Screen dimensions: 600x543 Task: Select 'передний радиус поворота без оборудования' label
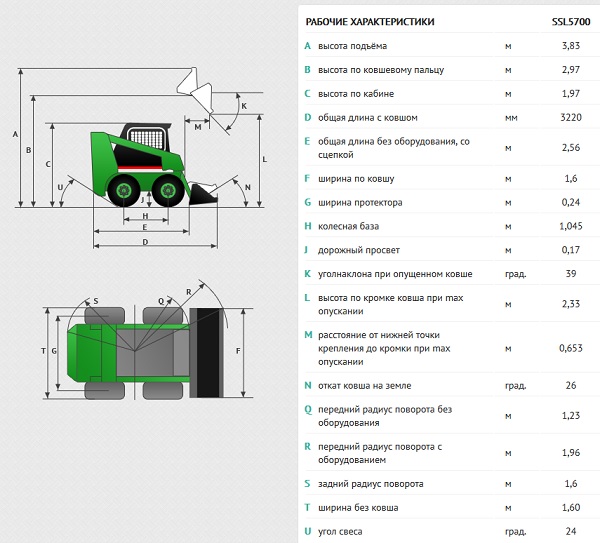pos(385,416)
